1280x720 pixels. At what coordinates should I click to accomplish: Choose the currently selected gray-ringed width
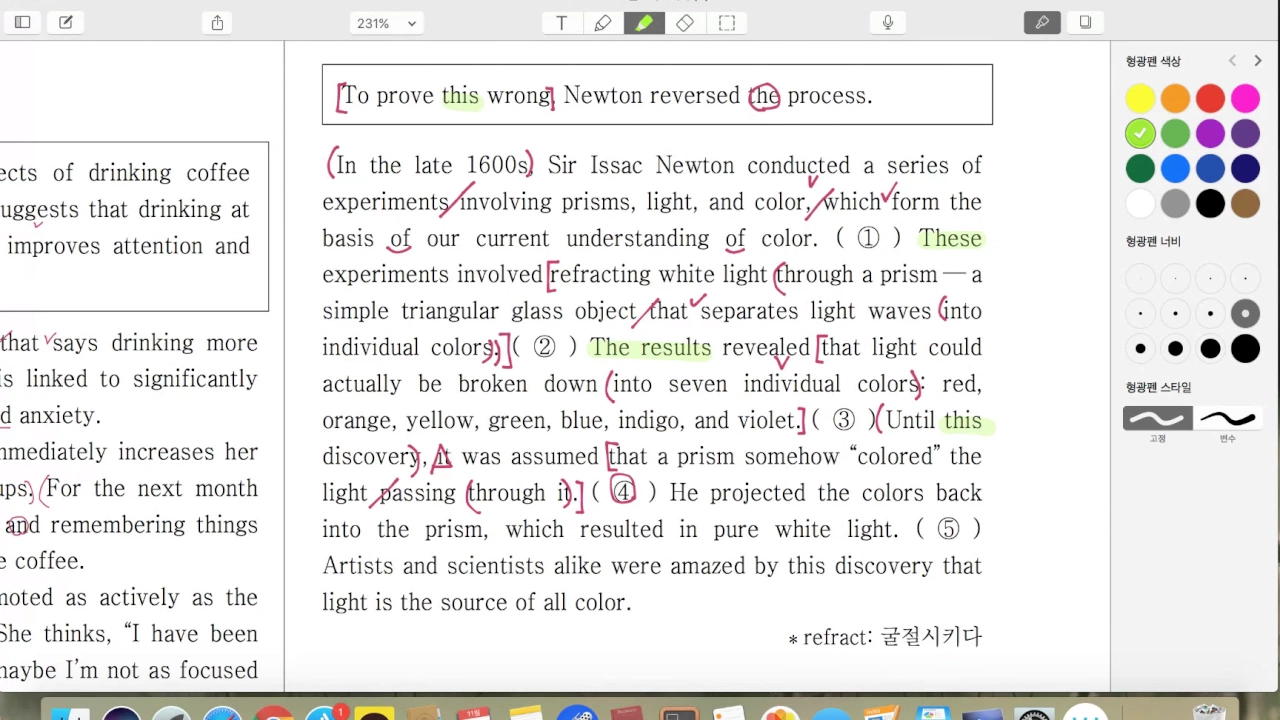tap(1245, 313)
